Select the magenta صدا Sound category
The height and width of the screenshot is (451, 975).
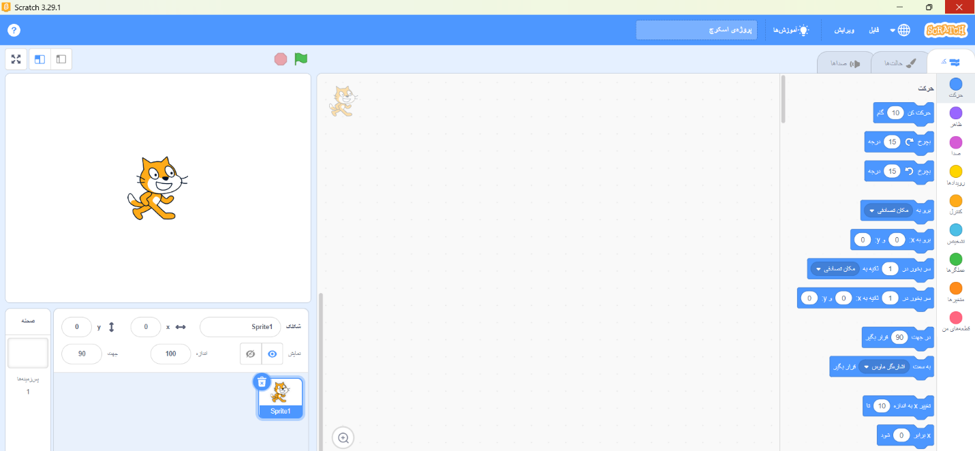[956, 146]
